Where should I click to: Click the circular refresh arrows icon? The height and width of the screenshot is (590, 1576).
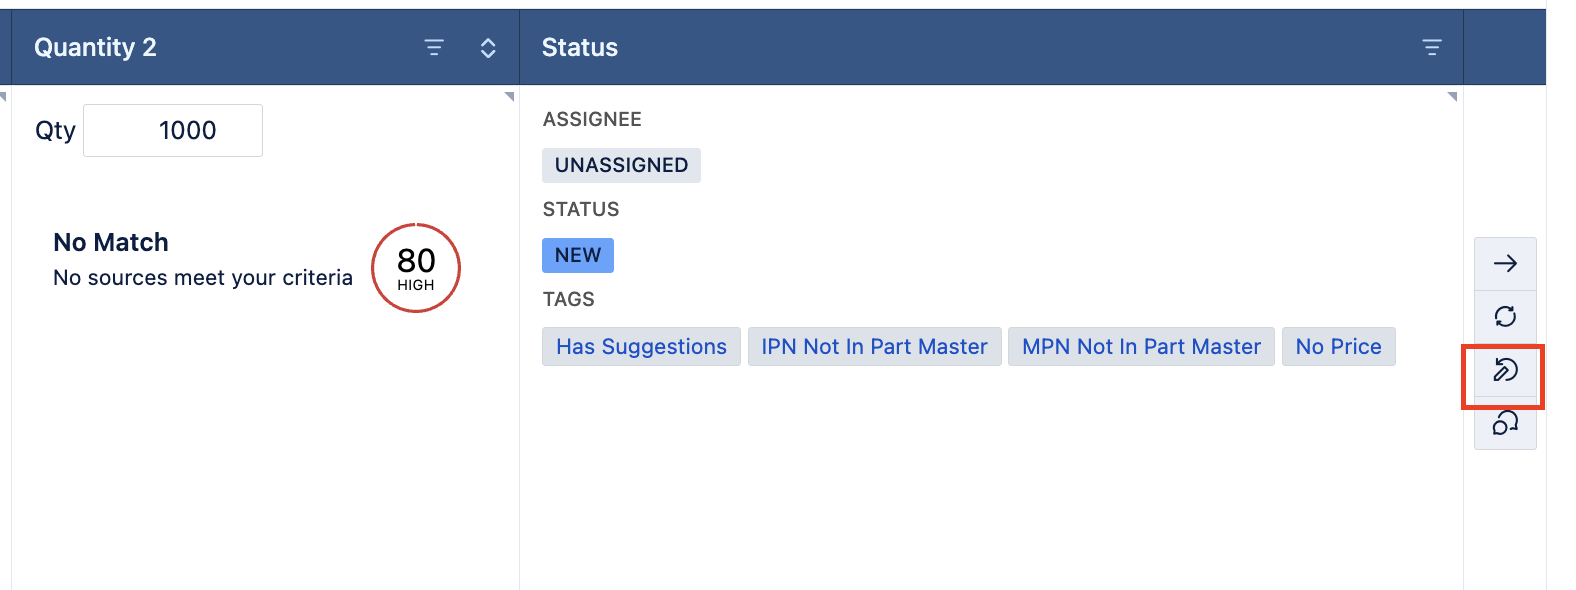coord(1505,317)
